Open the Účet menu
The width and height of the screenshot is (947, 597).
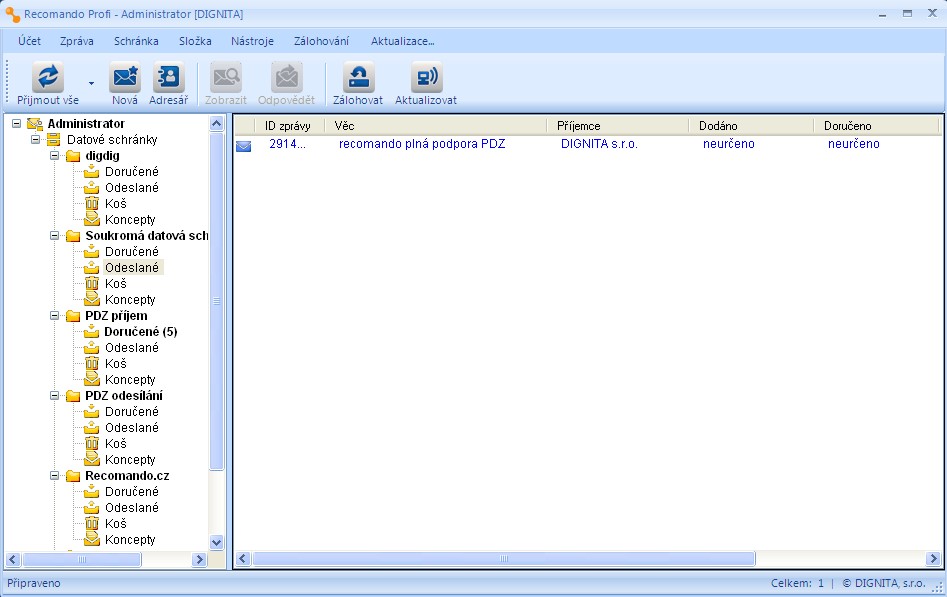pyautogui.click(x=30, y=41)
